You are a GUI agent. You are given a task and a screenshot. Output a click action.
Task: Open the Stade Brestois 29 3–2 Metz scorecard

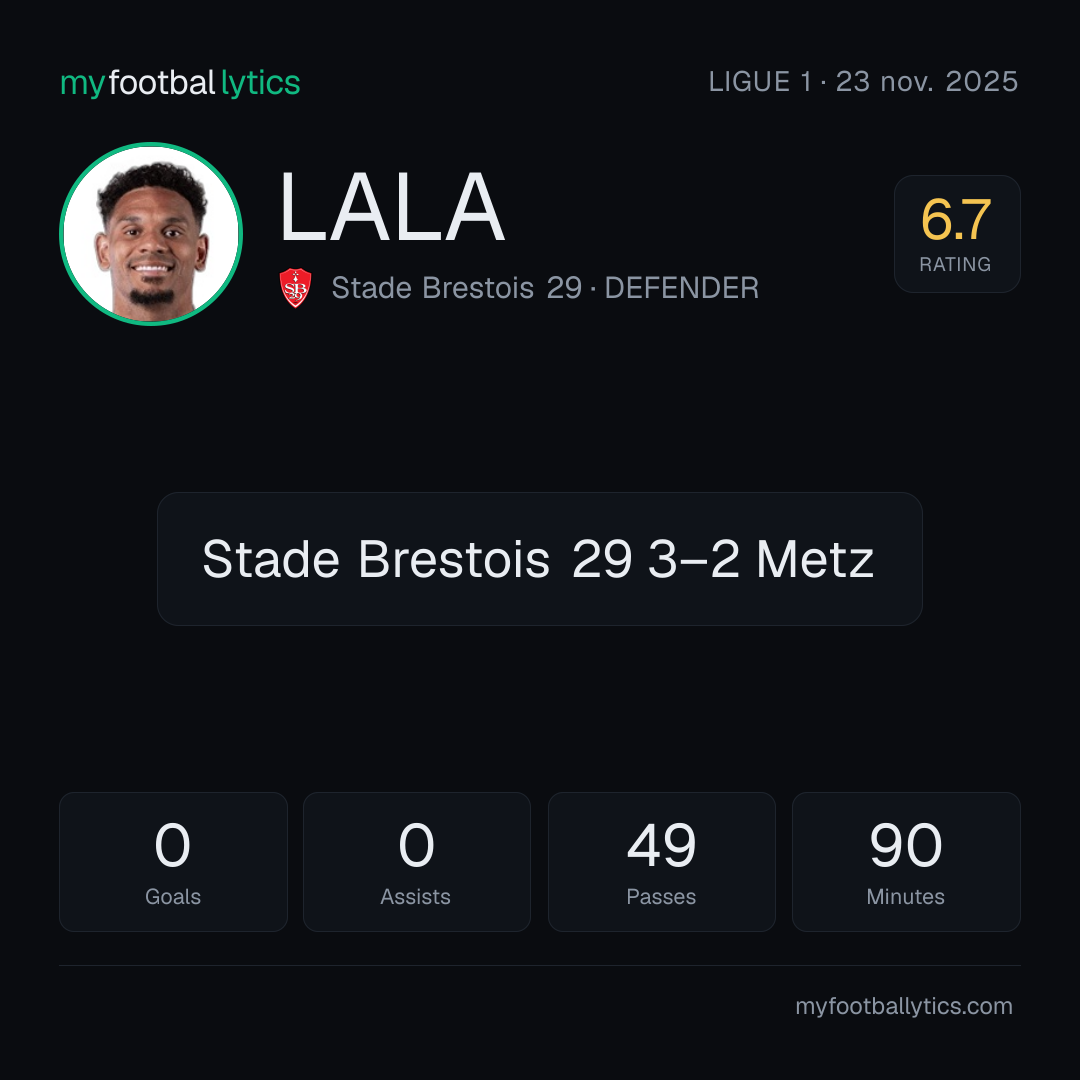[539, 559]
